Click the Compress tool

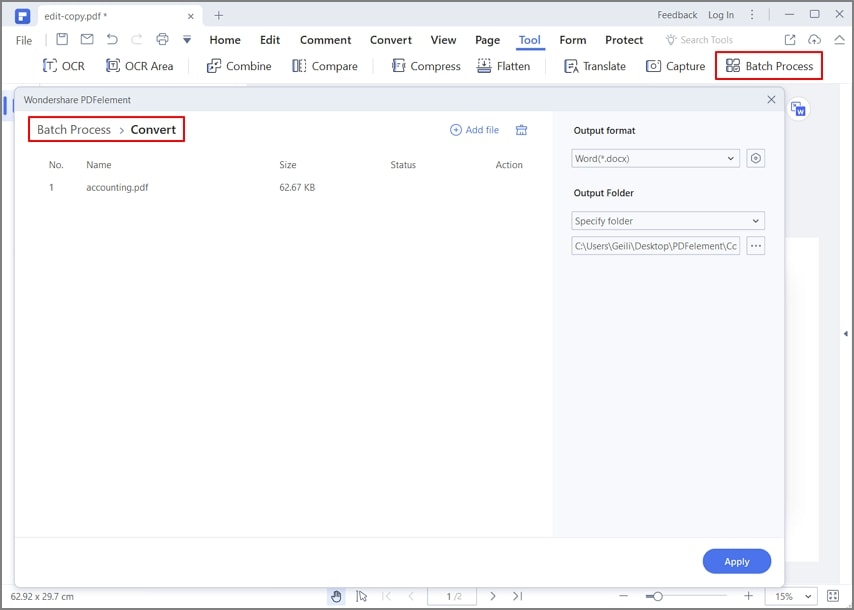[x=426, y=66]
